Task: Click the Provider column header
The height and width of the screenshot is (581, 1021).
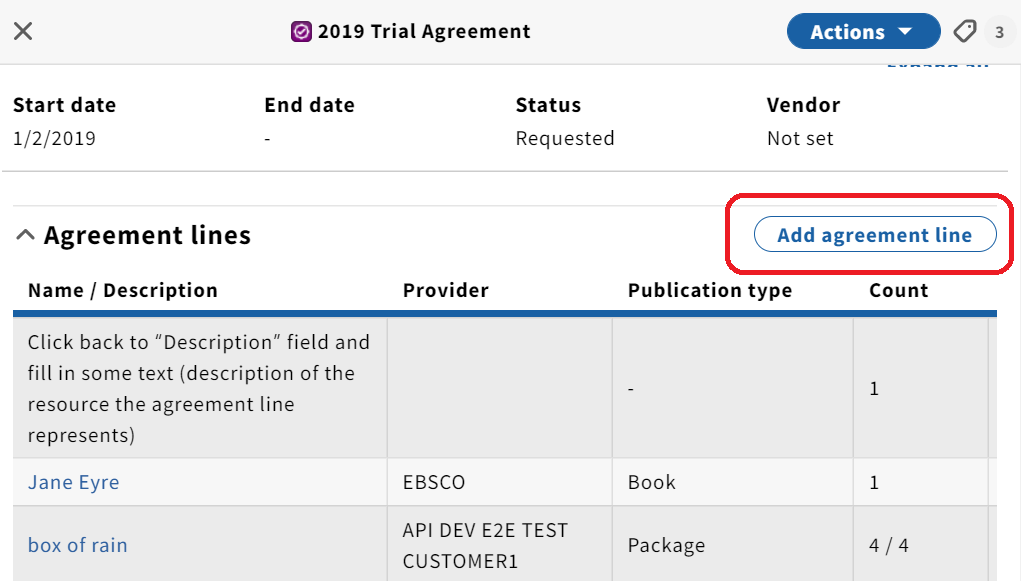Action: click(x=446, y=290)
